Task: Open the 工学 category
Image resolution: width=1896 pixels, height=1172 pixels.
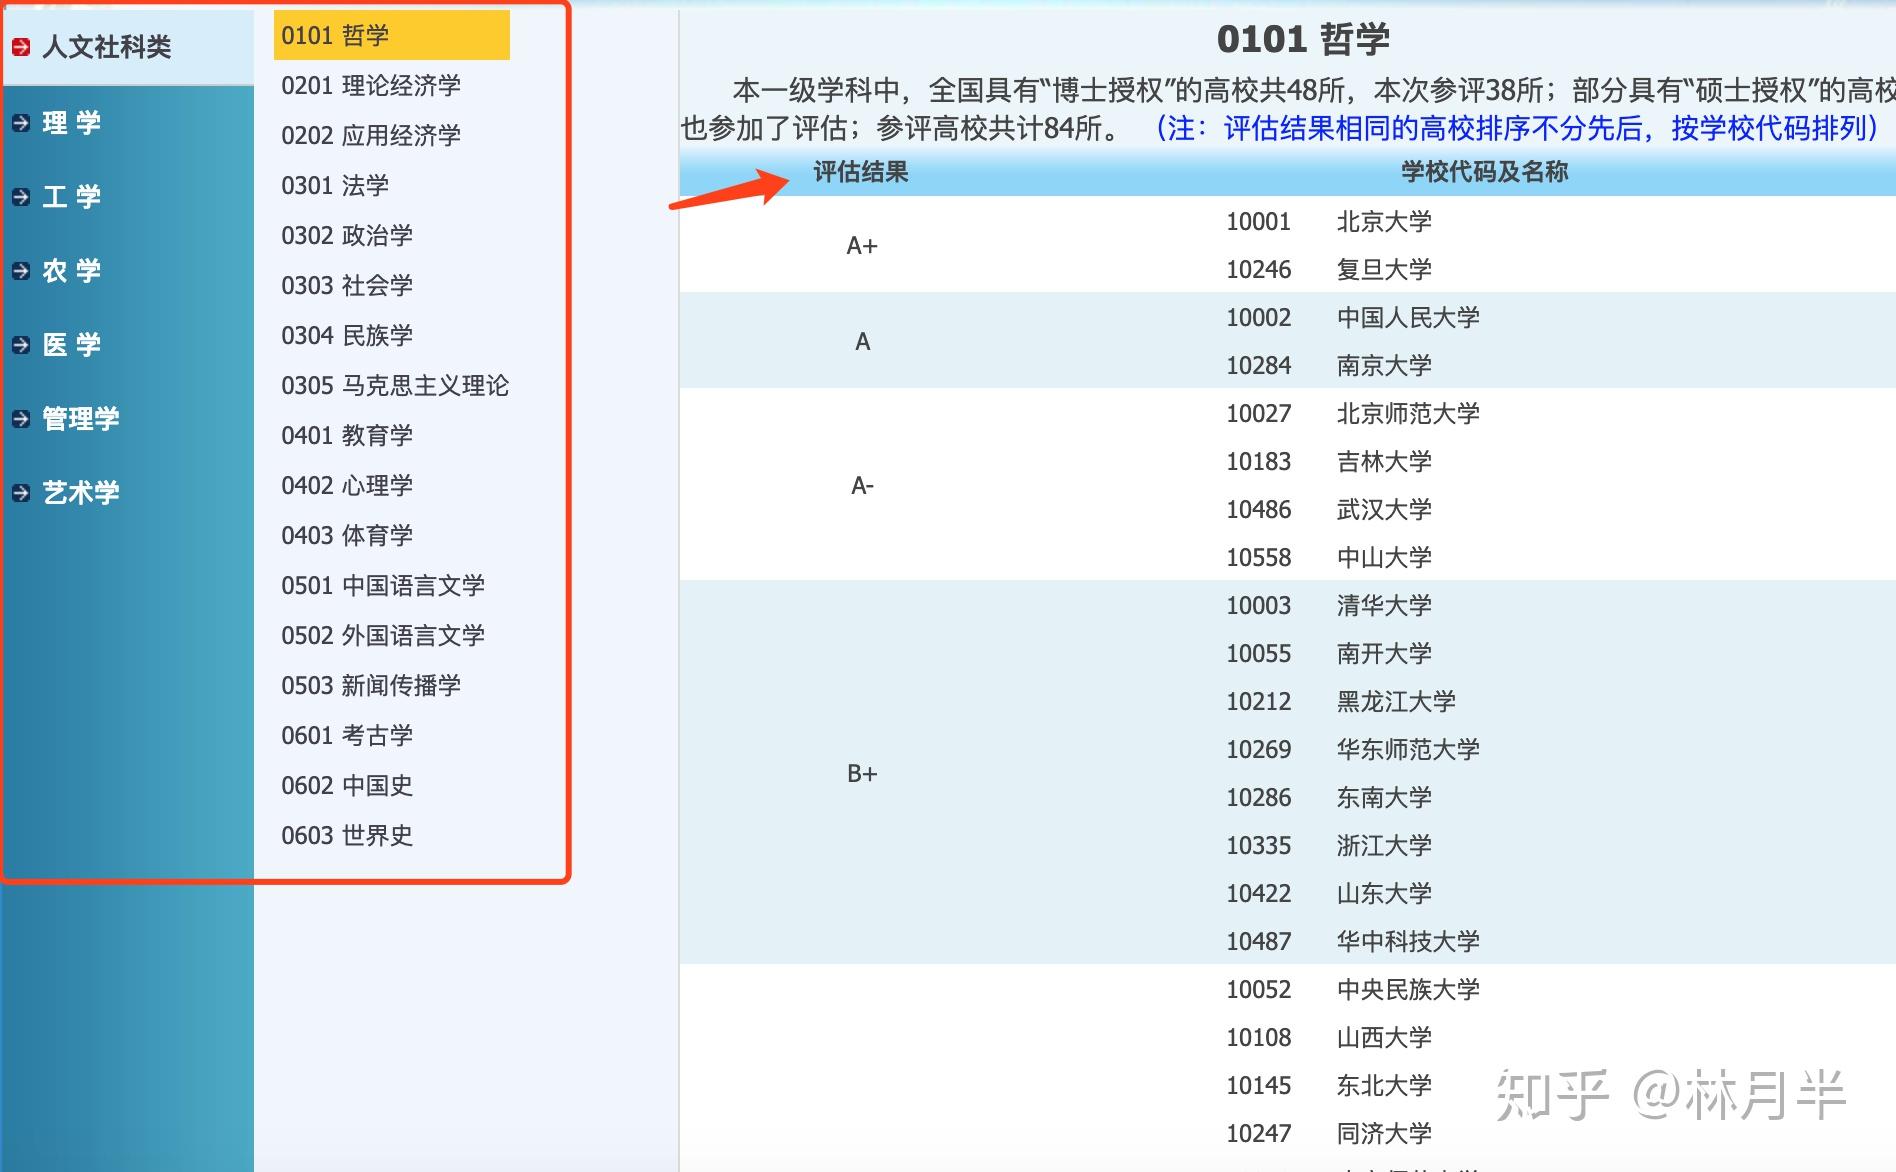Action: (71, 197)
